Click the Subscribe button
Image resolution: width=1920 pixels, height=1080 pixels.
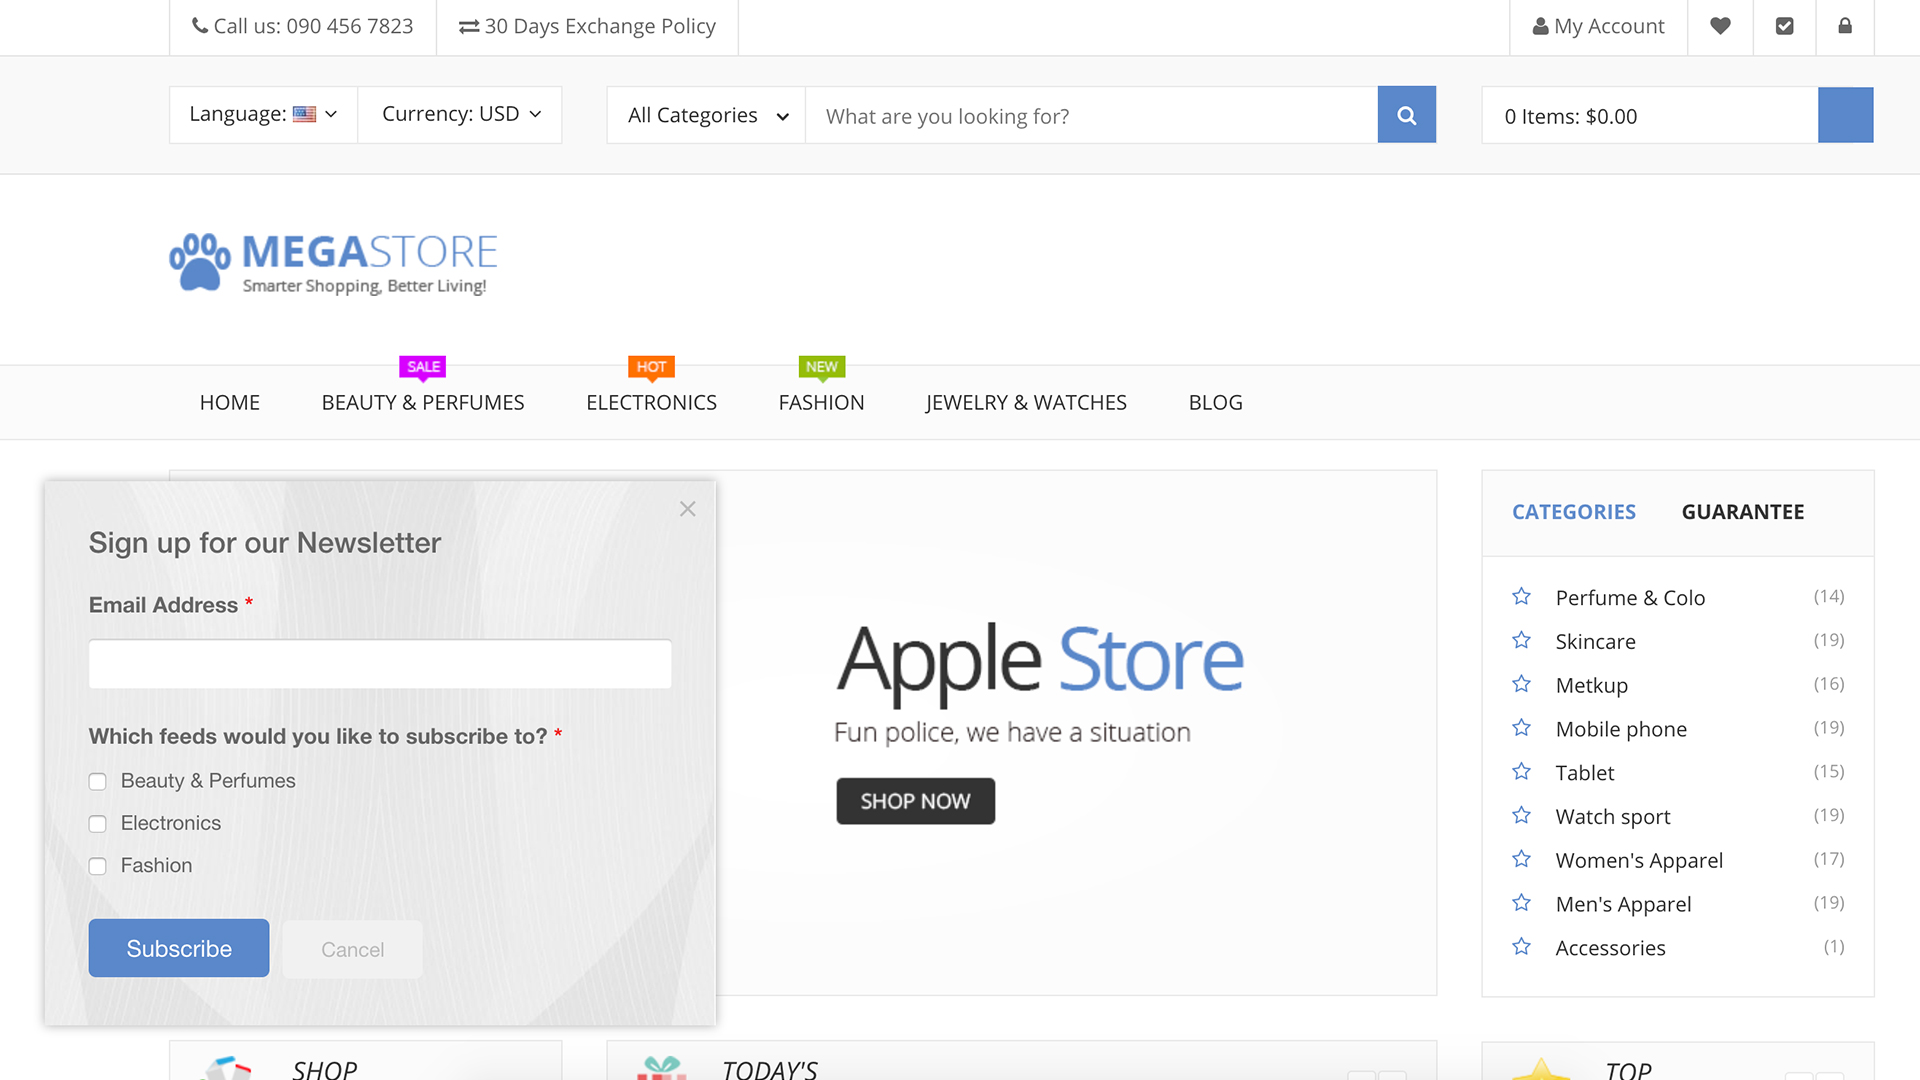(x=179, y=948)
